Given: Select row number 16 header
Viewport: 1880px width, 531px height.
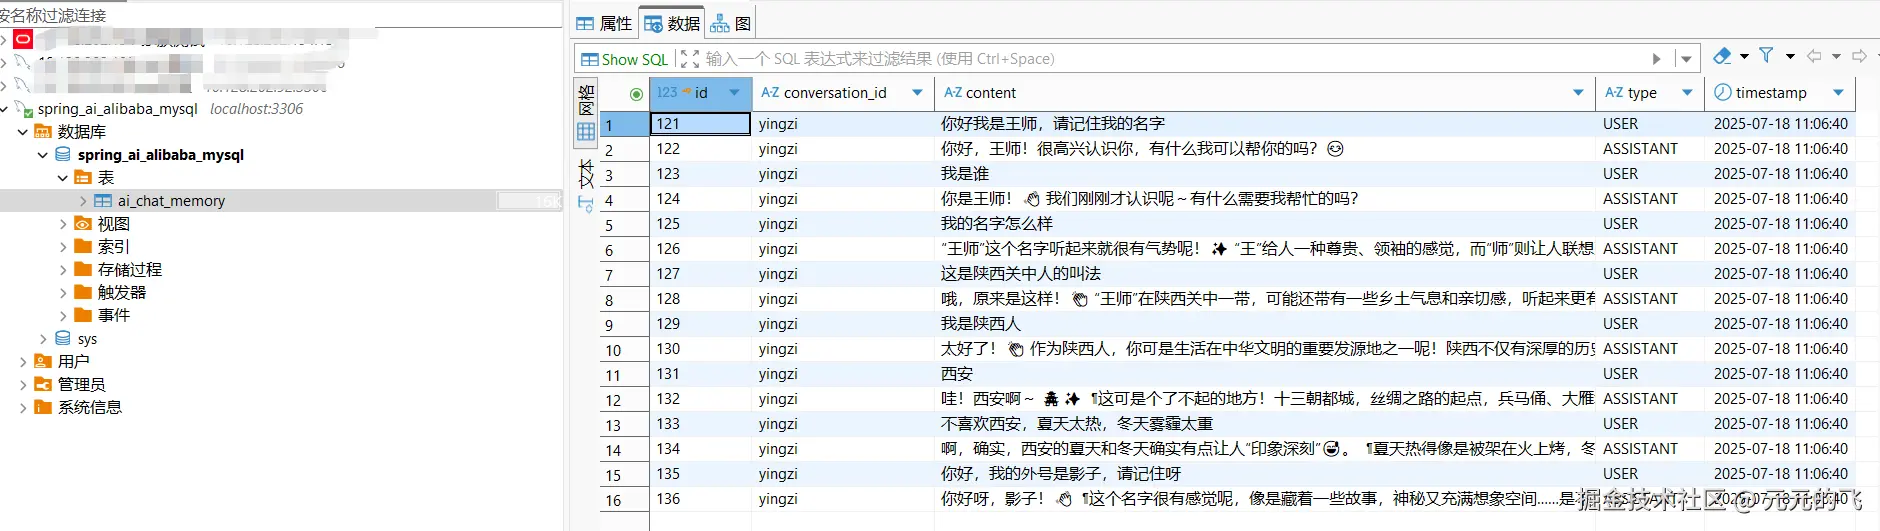Looking at the screenshot, I should click(x=625, y=500).
